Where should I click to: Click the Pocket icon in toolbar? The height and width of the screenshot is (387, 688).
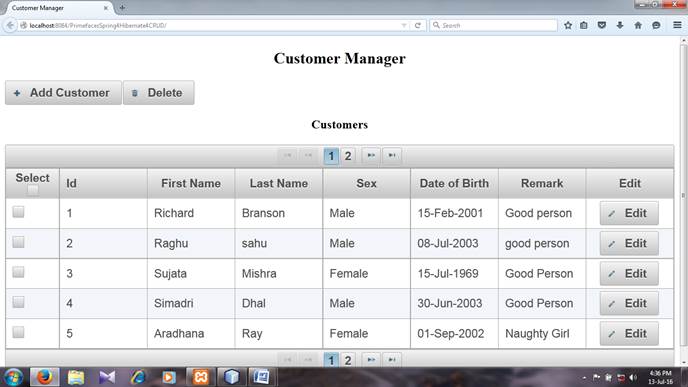click(602, 25)
